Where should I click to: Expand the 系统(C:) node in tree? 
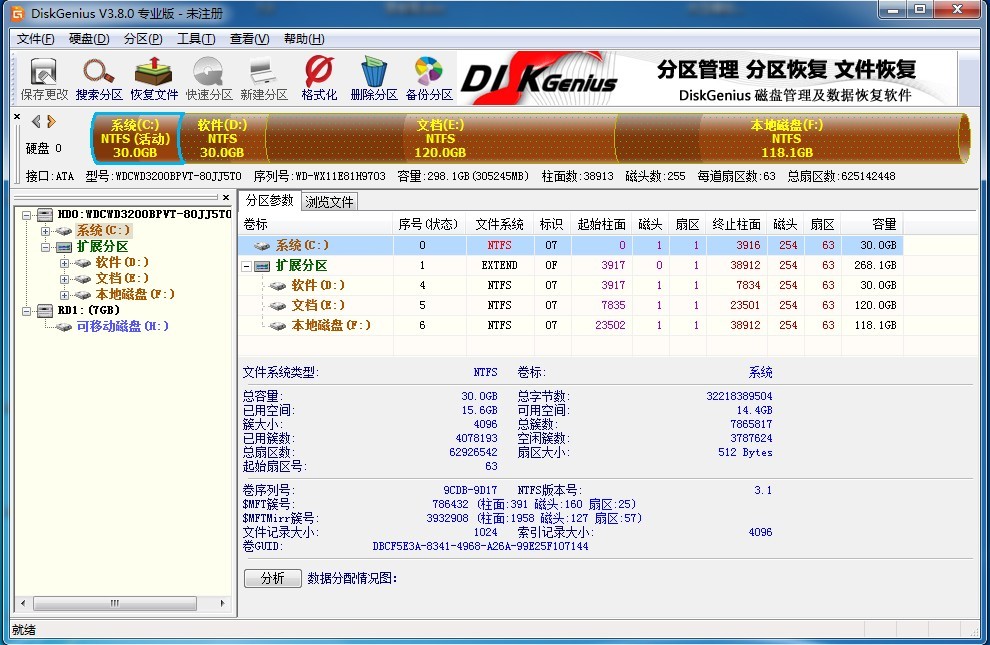[x=45, y=231]
